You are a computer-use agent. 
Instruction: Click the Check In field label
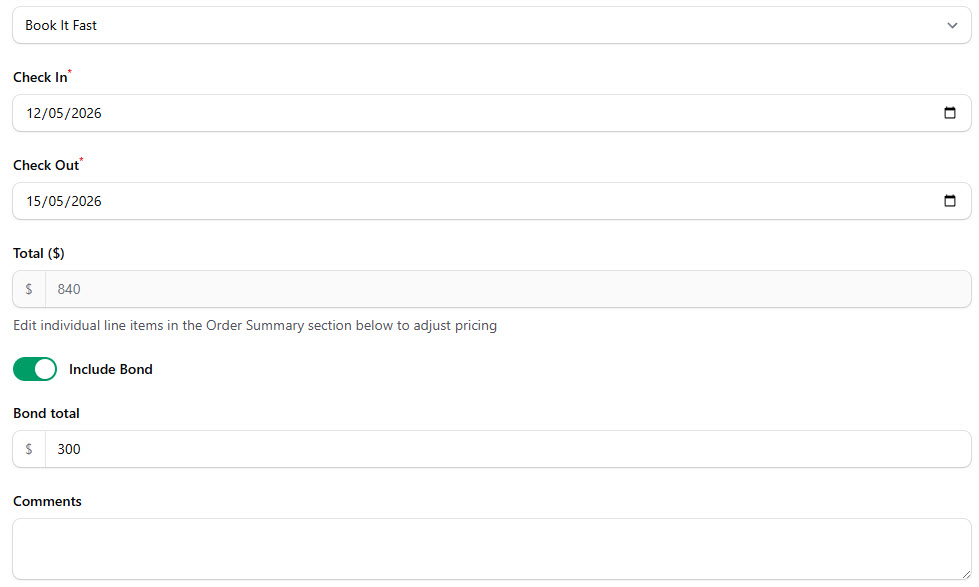pos(40,77)
